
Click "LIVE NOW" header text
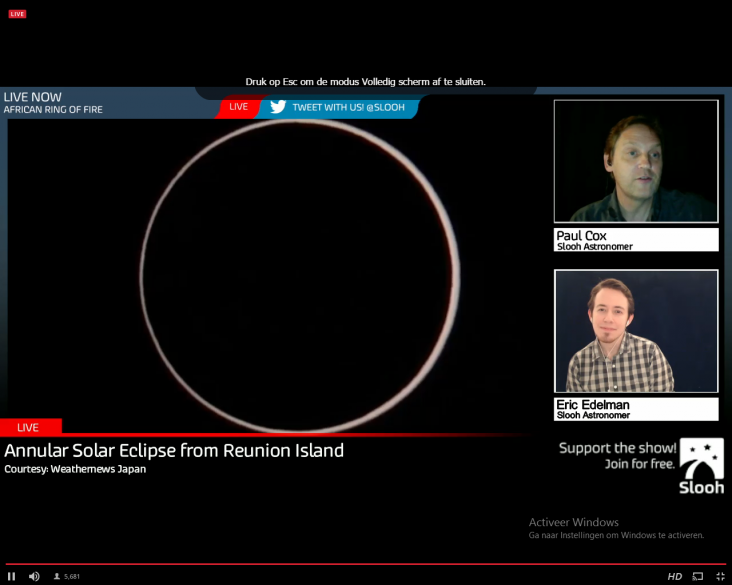tap(33, 97)
